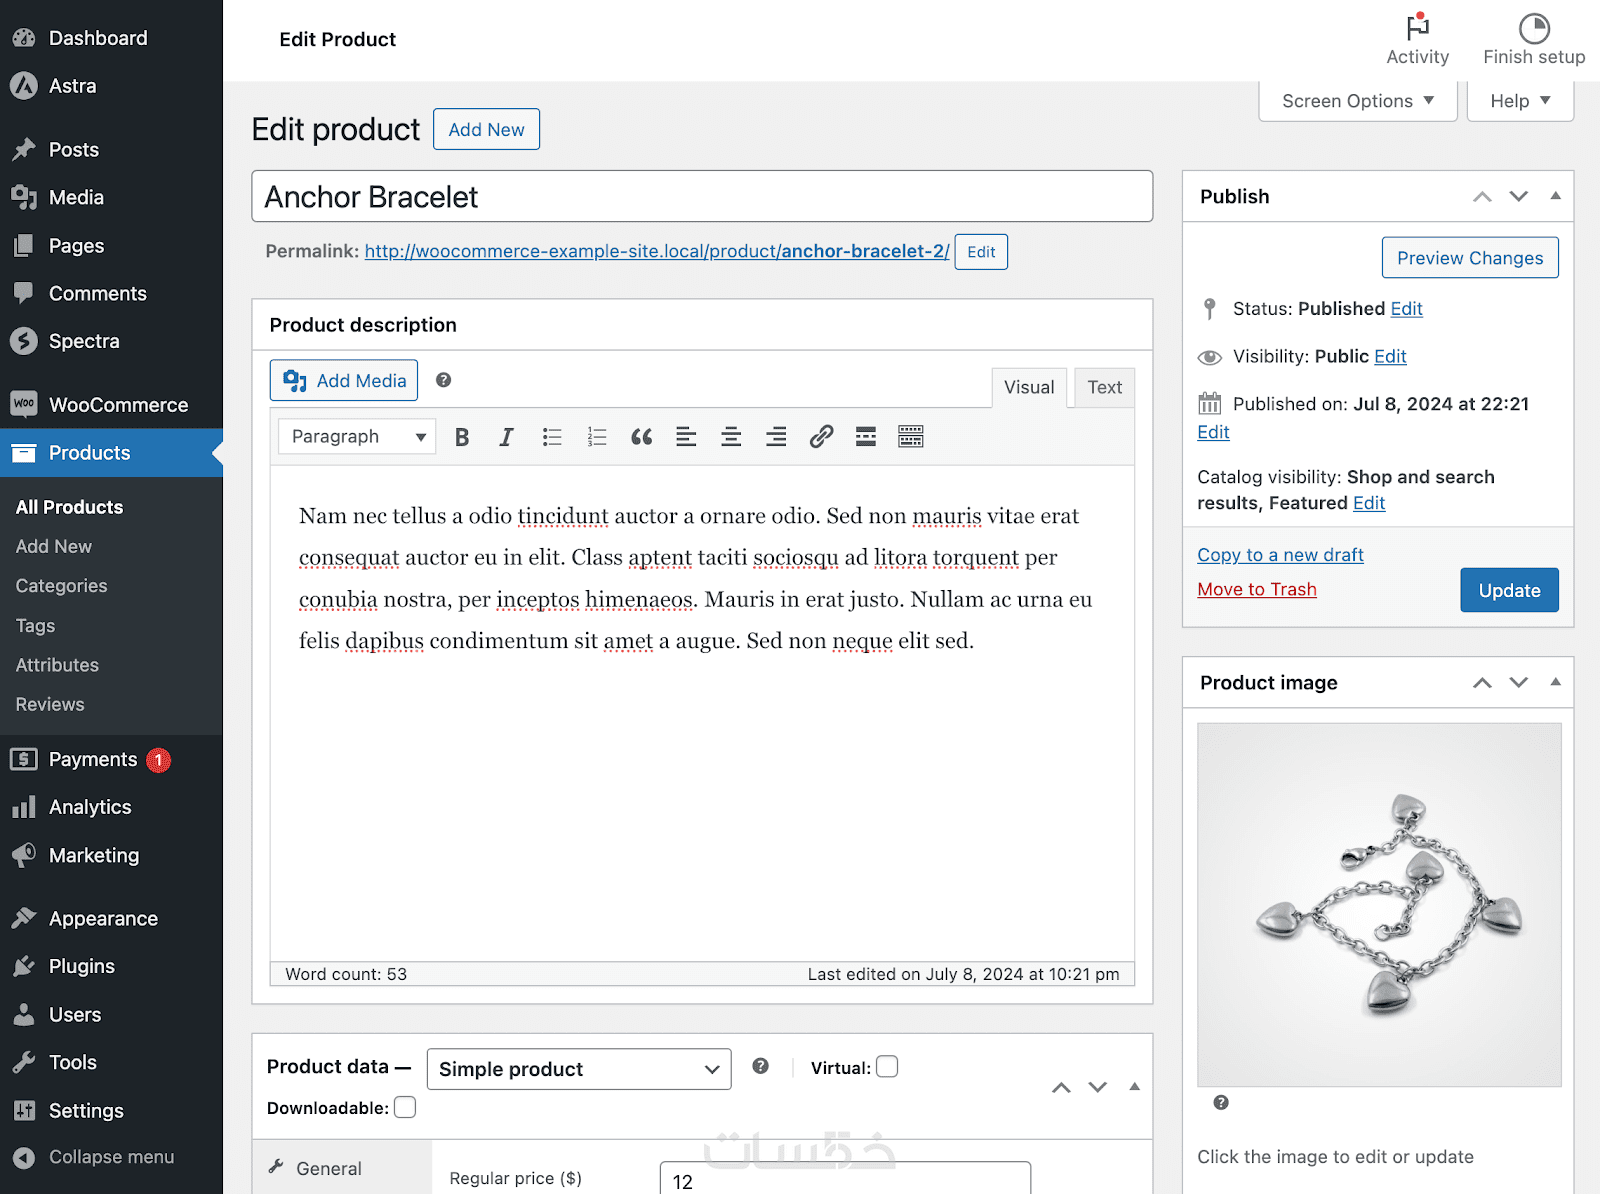Move Publish panel down
This screenshot has width=1600, height=1194.
click(x=1519, y=196)
